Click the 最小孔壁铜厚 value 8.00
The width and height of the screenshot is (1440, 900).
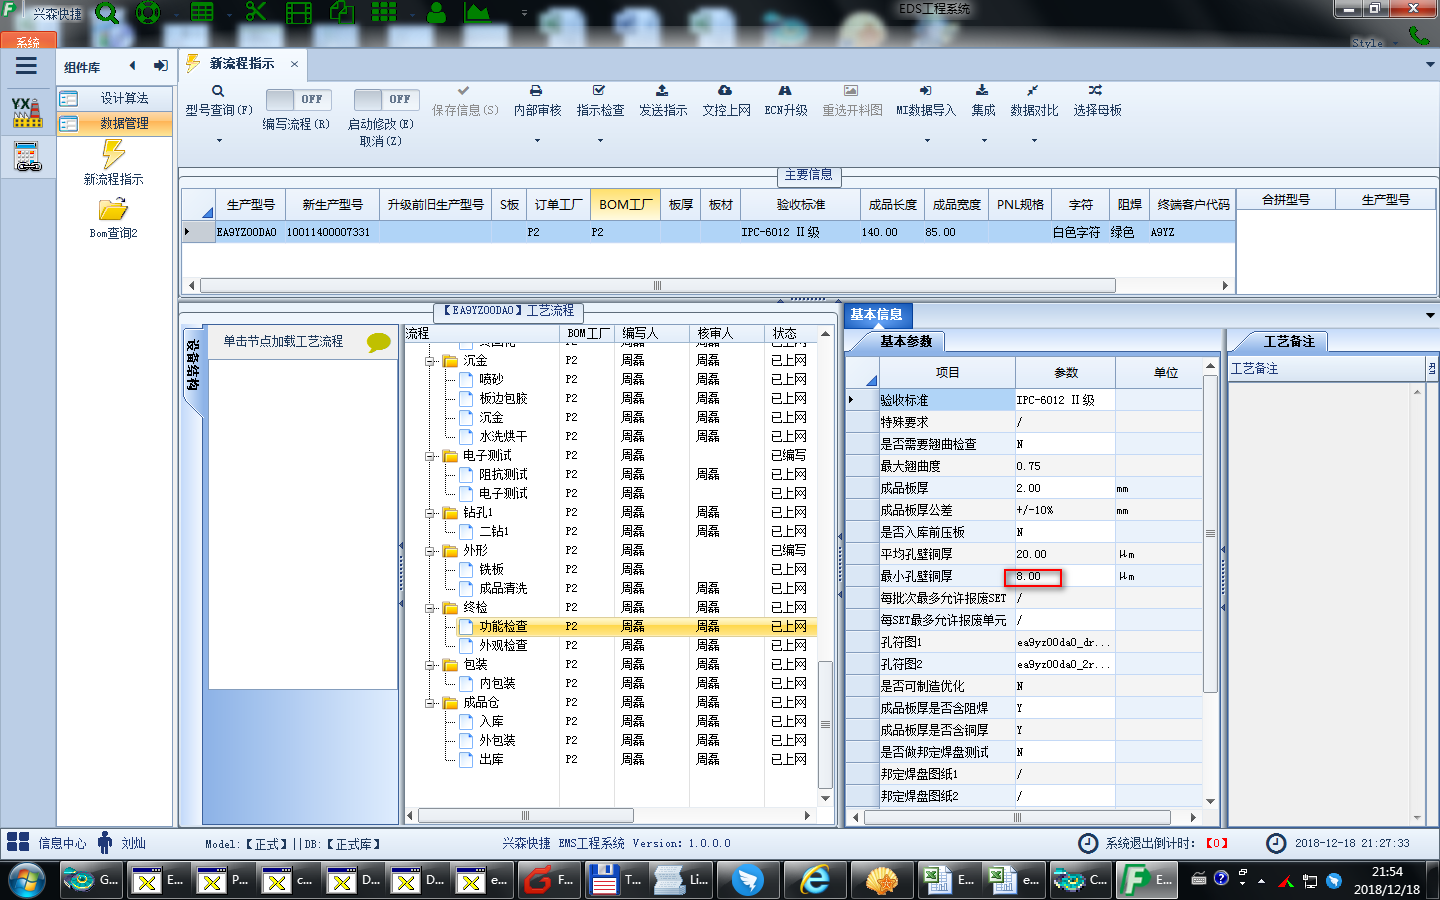pos(1064,576)
